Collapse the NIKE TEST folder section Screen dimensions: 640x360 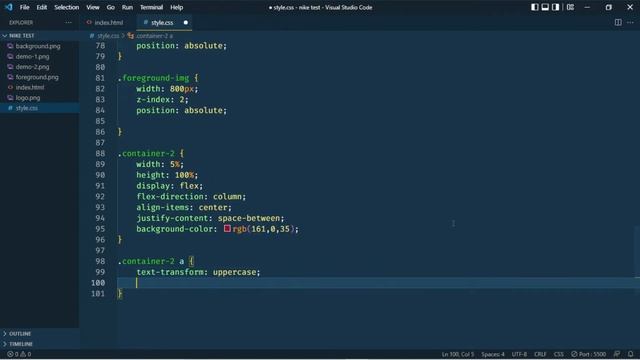[40, 36]
